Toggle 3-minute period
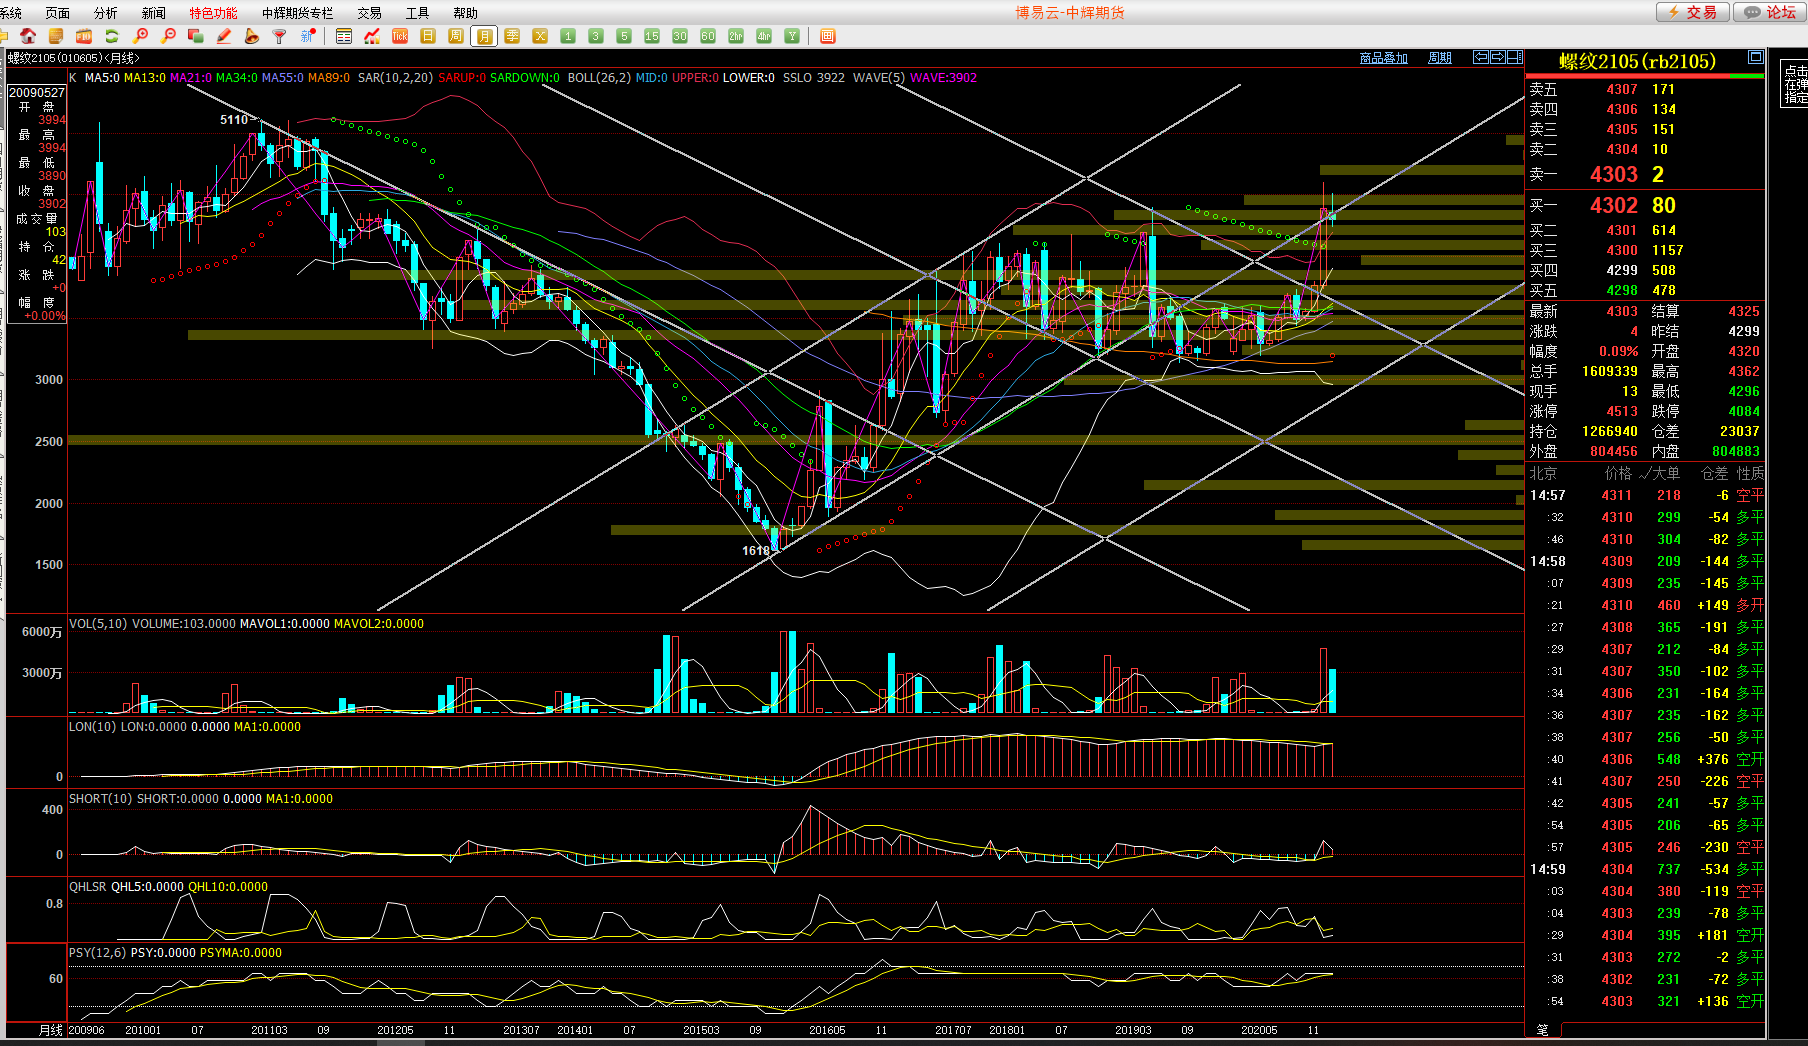1808x1046 pixels. pos(596,36)
